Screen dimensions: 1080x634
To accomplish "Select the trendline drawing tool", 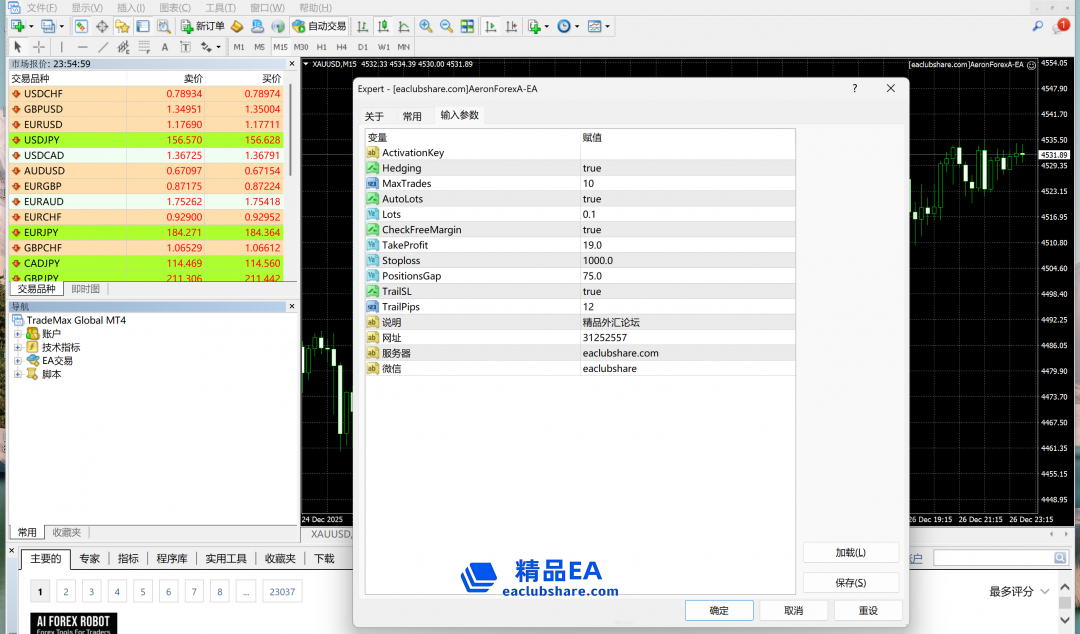I will click(x=103, y=47).
